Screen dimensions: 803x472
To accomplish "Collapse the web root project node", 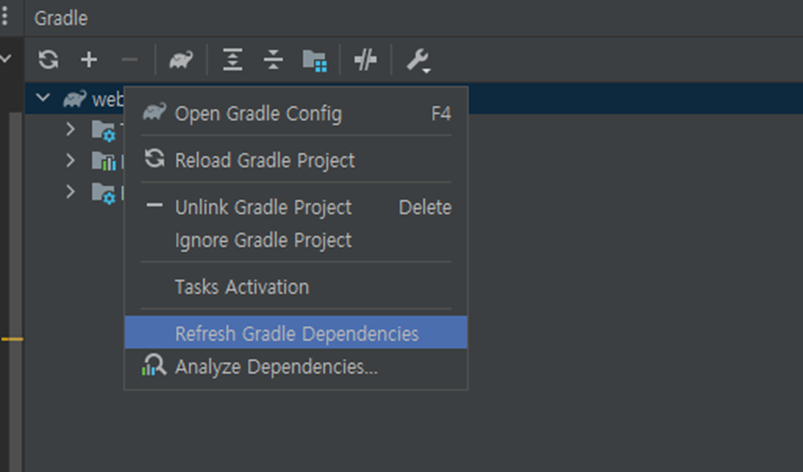I will (43, 97).
